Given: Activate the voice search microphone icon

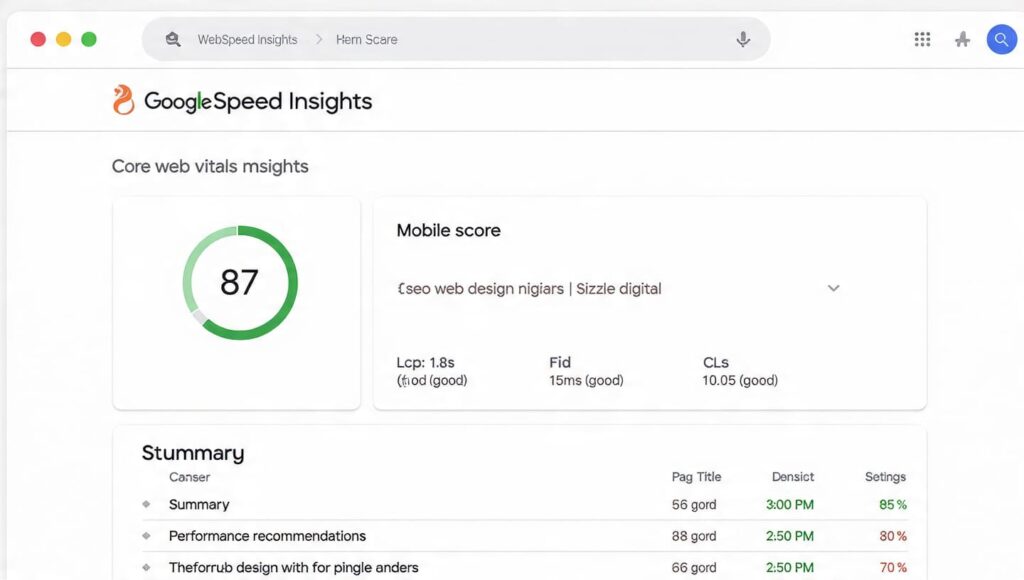Looking at the screenshot, I should coord(743,38).
